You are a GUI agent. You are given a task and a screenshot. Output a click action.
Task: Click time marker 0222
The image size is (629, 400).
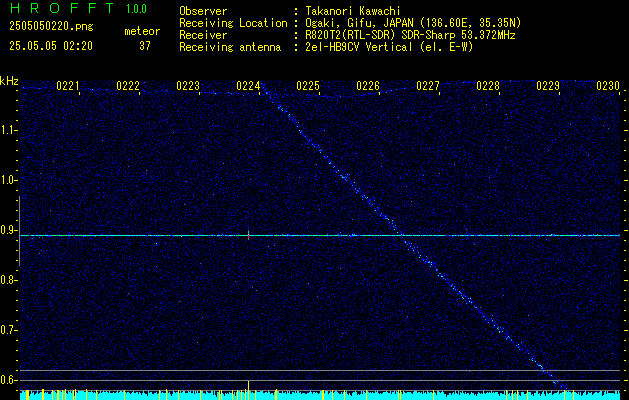pos(128,86)
